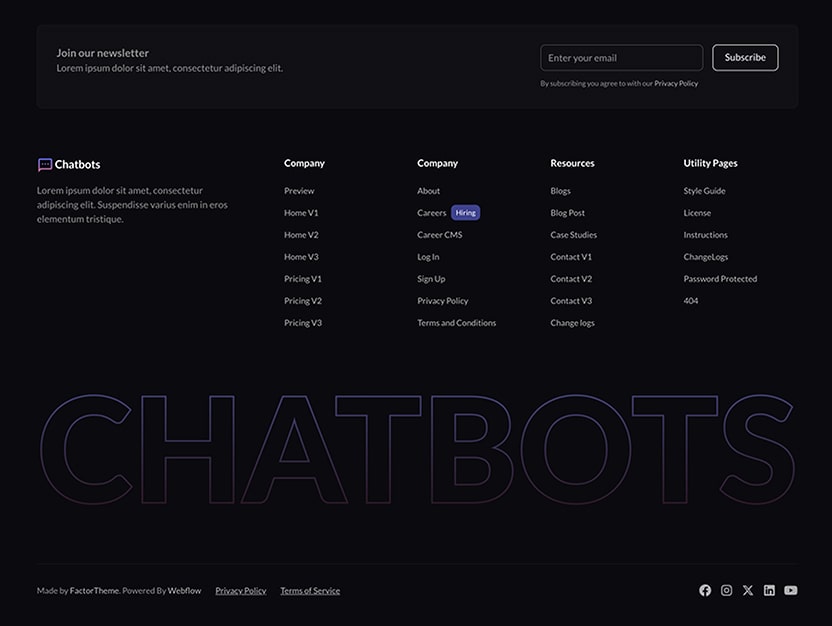832x626 pixels.
Task: Click Contact V2 in Resources column
Action: point(570,278)
